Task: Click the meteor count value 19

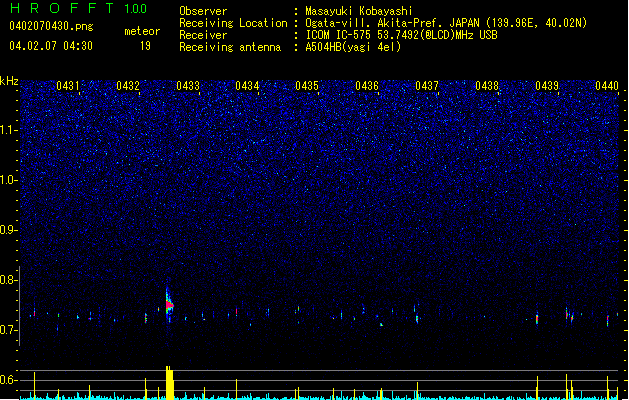Action: 145,46
